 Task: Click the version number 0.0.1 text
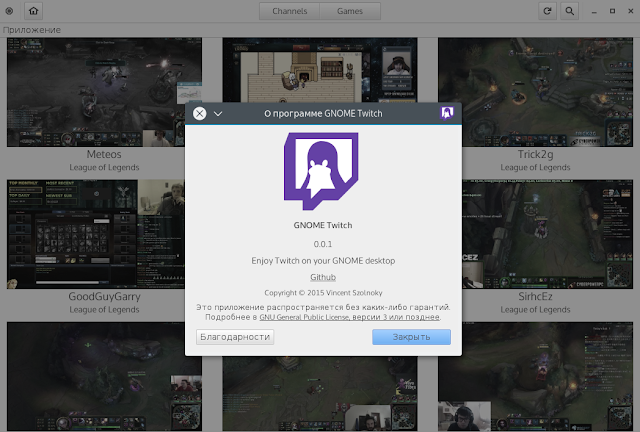tap(323, 244)
